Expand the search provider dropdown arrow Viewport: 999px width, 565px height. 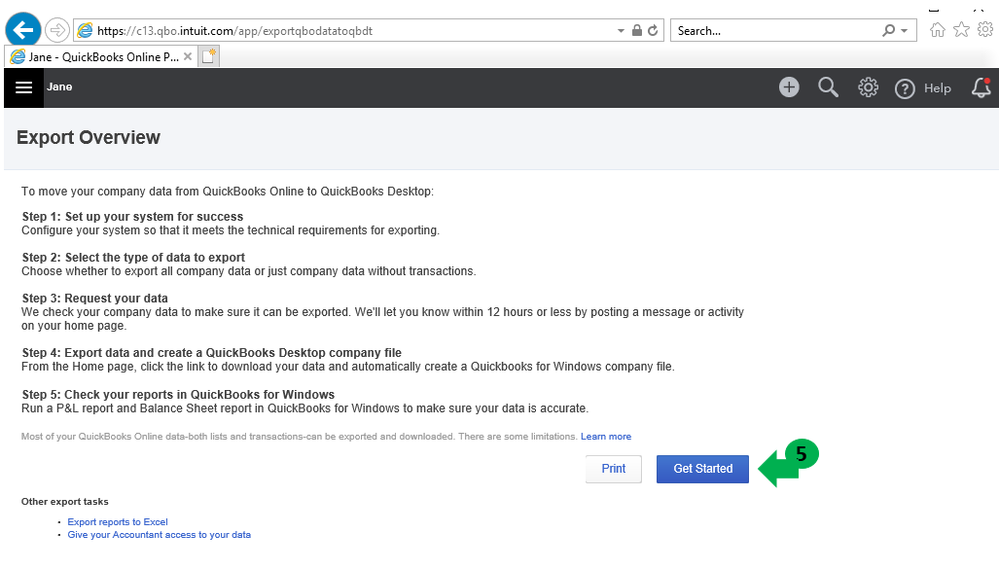[904, 31]
